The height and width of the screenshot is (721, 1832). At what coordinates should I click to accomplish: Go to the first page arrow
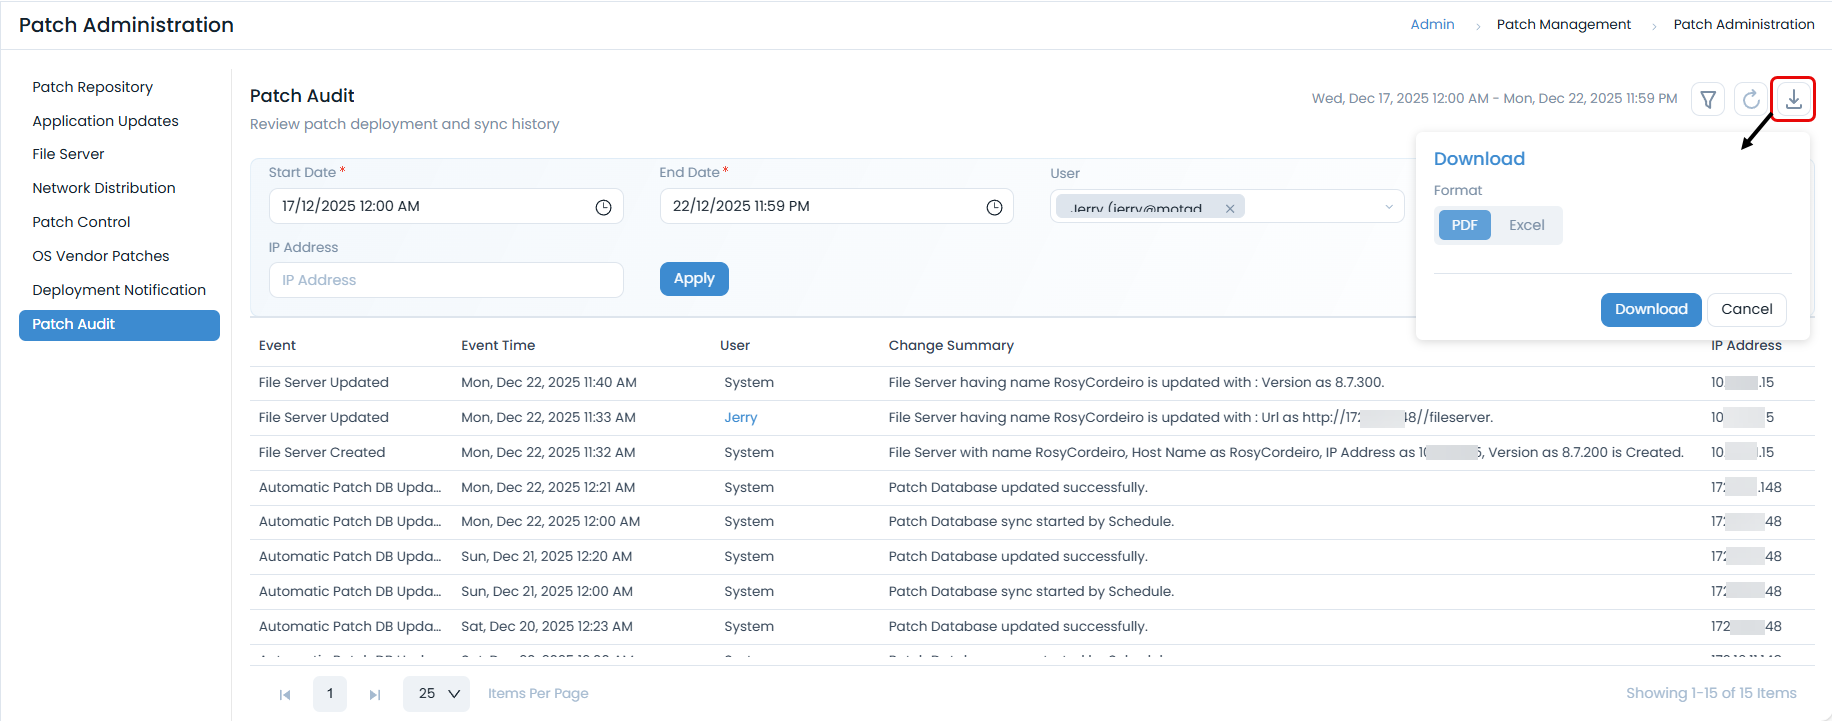[x=285, y=694]
